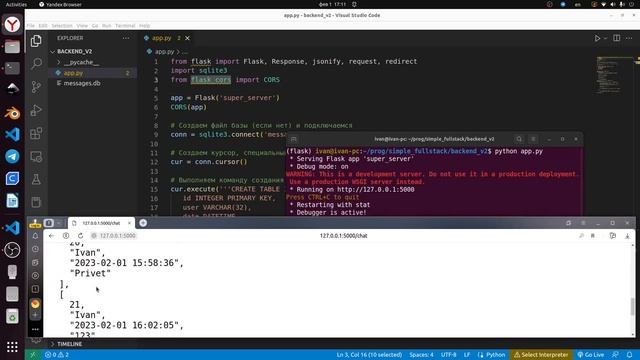Click the Ln 3, Col 16 cursor position indicator
The width and height of the screenshot is (640, 360).
coord(369,355)
